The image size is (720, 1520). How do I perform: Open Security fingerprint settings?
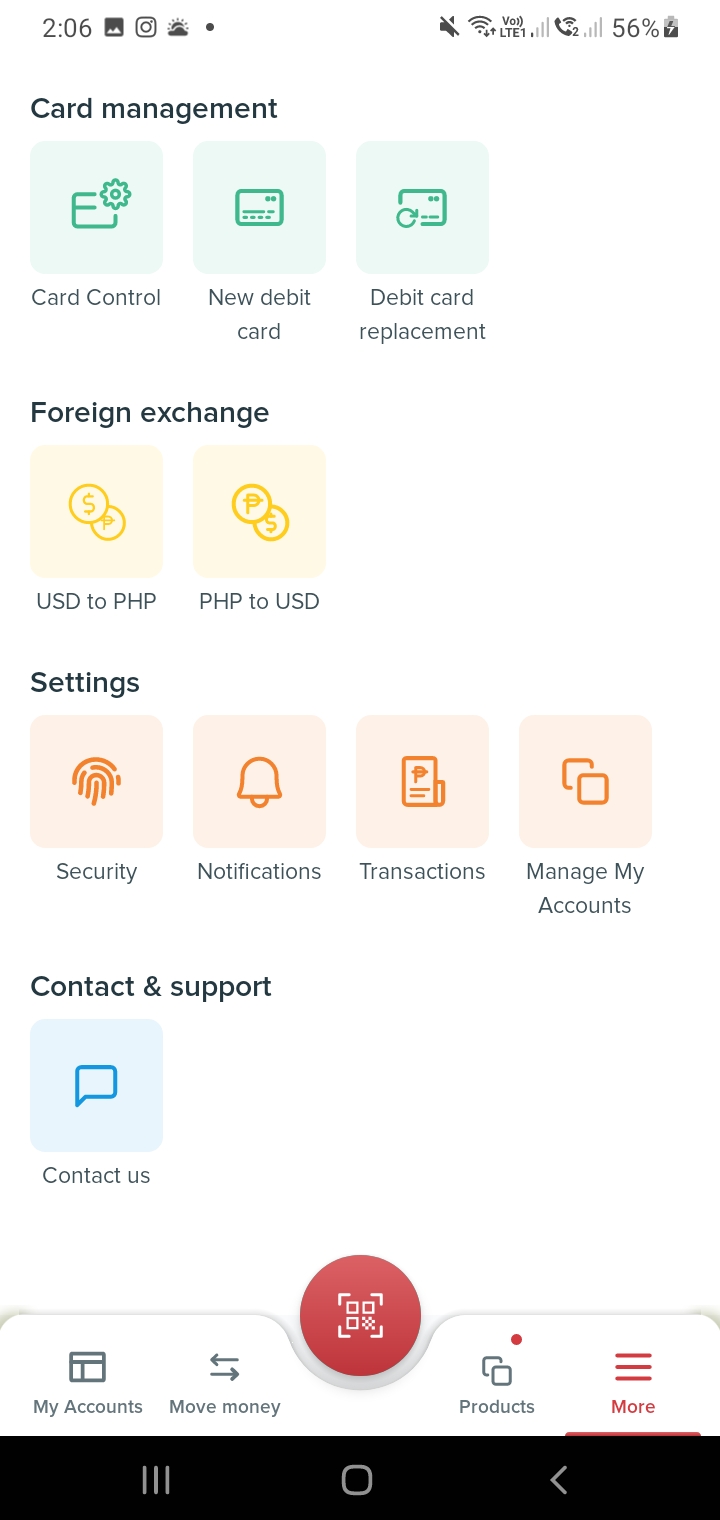click(96, 781)
